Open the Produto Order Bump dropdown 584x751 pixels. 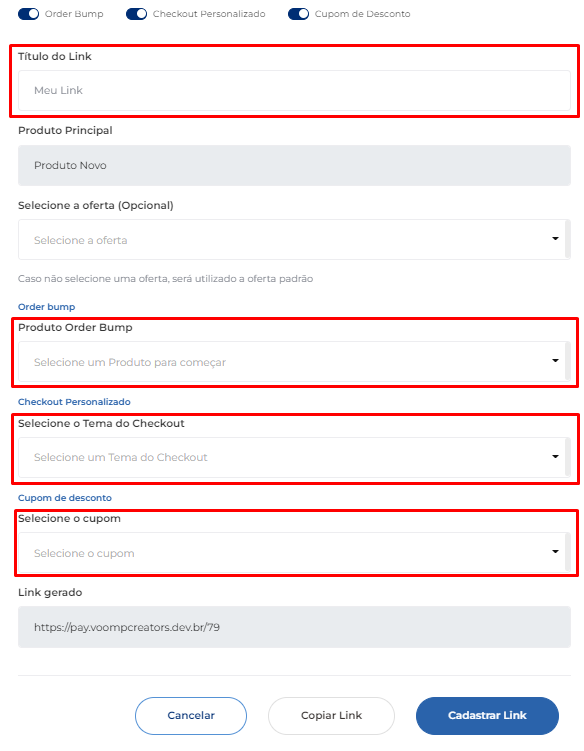[x=294, y=362]
